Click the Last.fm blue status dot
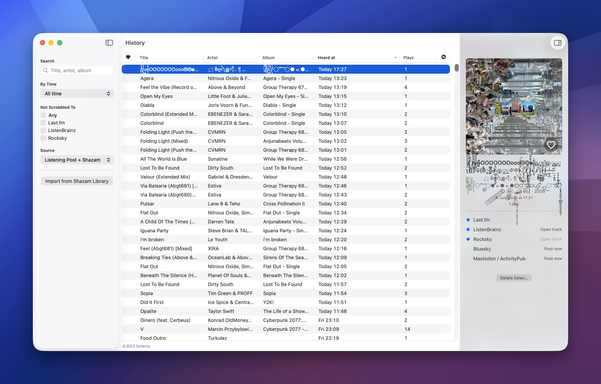Viewport: 601px width, 384px height. tap(468, 220)
